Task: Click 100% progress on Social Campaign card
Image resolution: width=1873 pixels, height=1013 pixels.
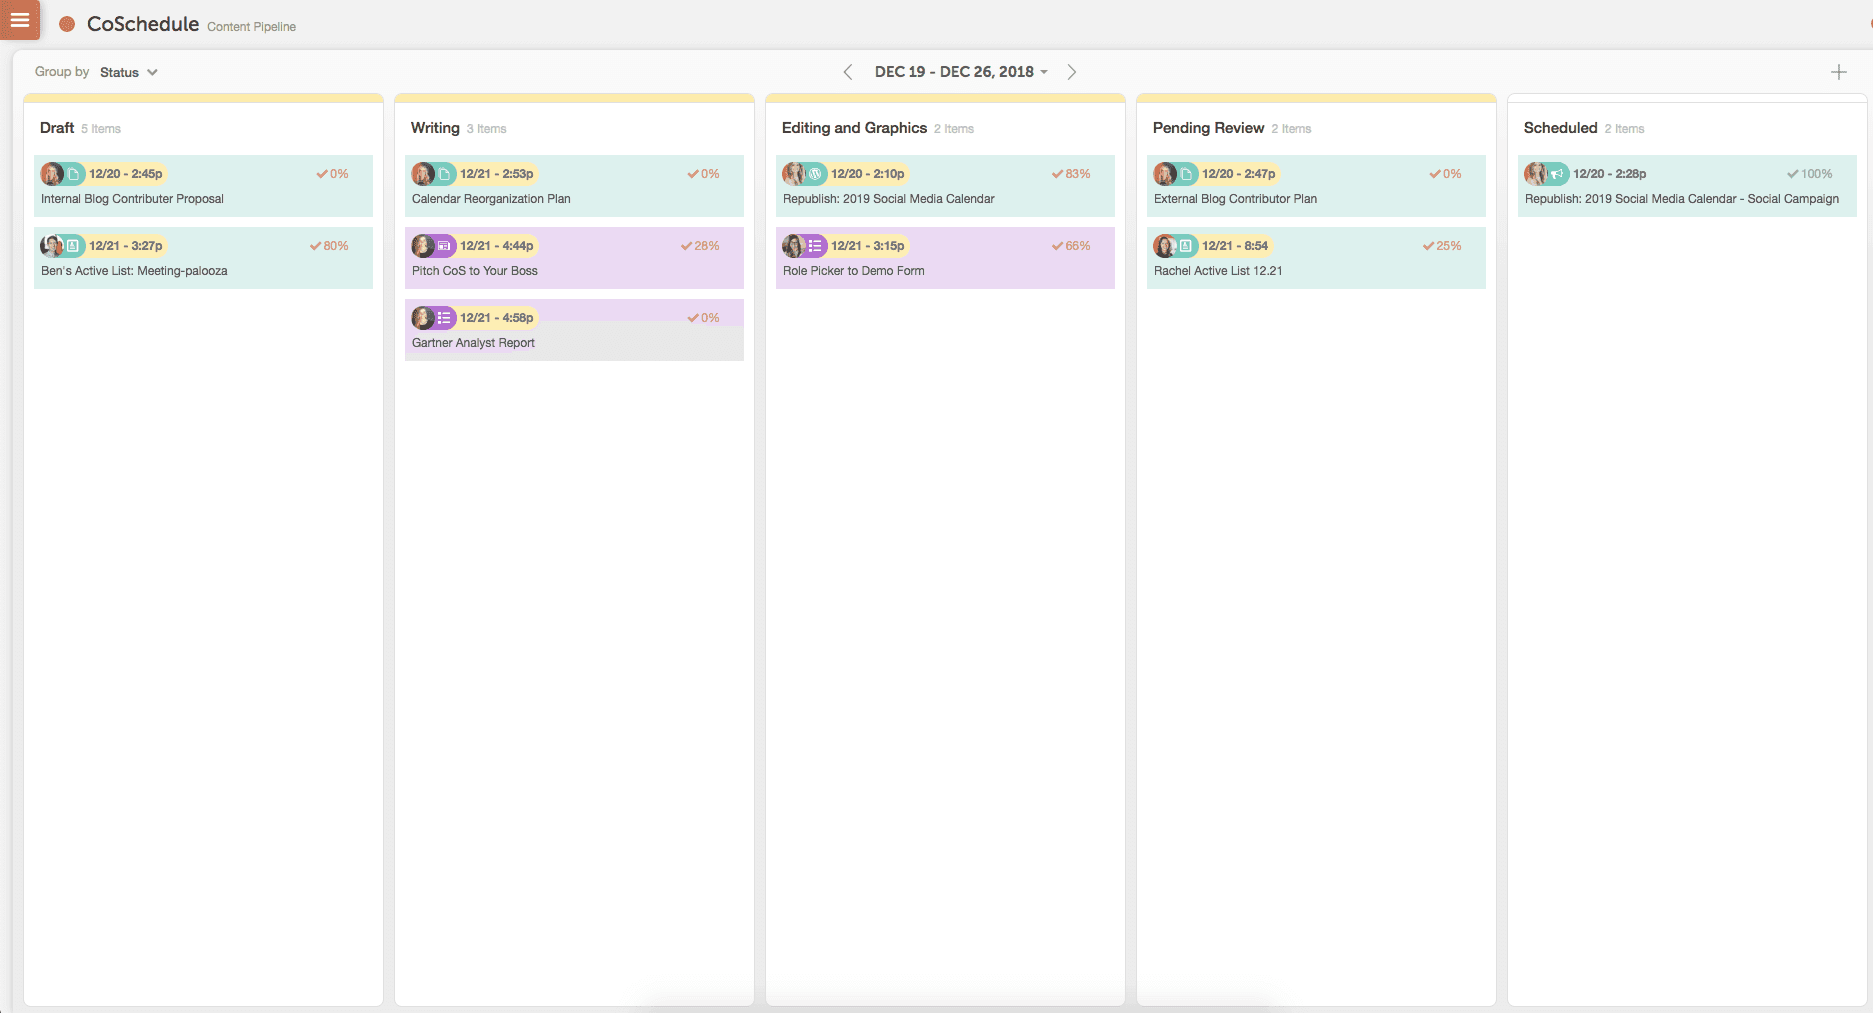Action: (x=1810, y=174)
